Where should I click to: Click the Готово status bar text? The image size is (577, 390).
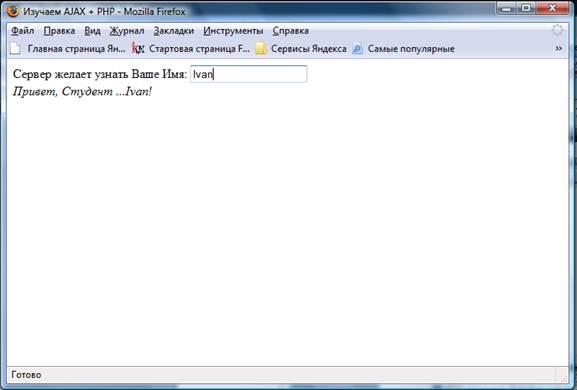(26, 375)
